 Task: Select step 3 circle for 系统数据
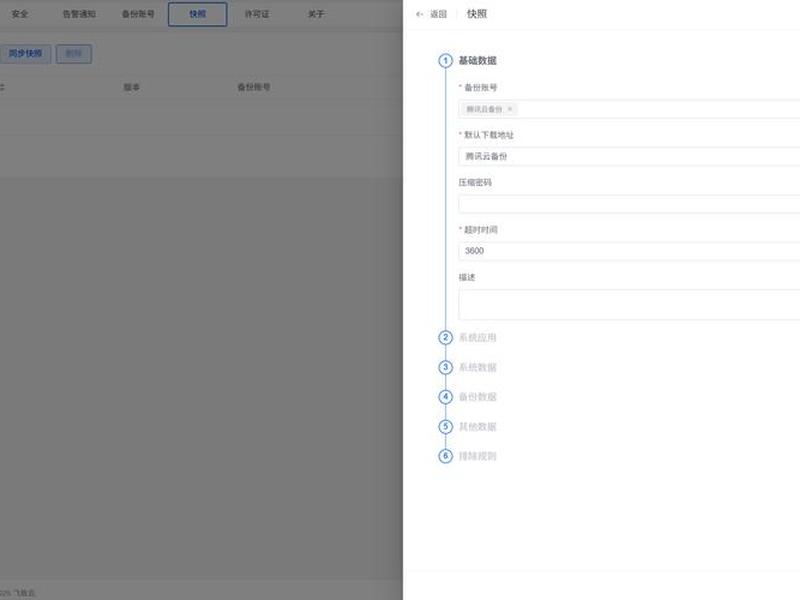point(445,367)
